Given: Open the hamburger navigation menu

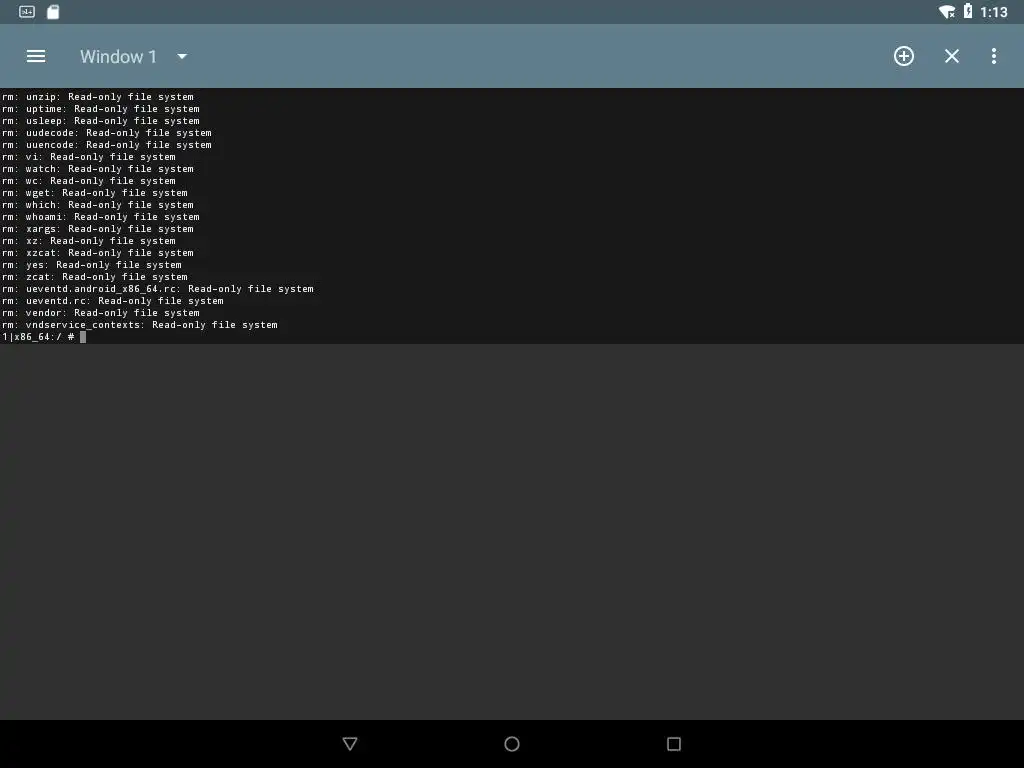Looking at the screenshot, I should tap(36, 56).
